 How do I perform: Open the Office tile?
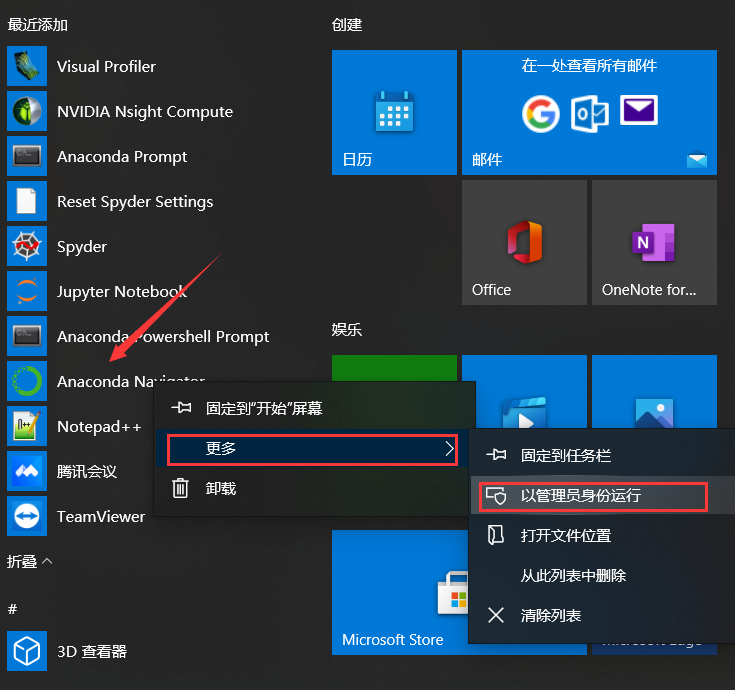coord(524,243)
